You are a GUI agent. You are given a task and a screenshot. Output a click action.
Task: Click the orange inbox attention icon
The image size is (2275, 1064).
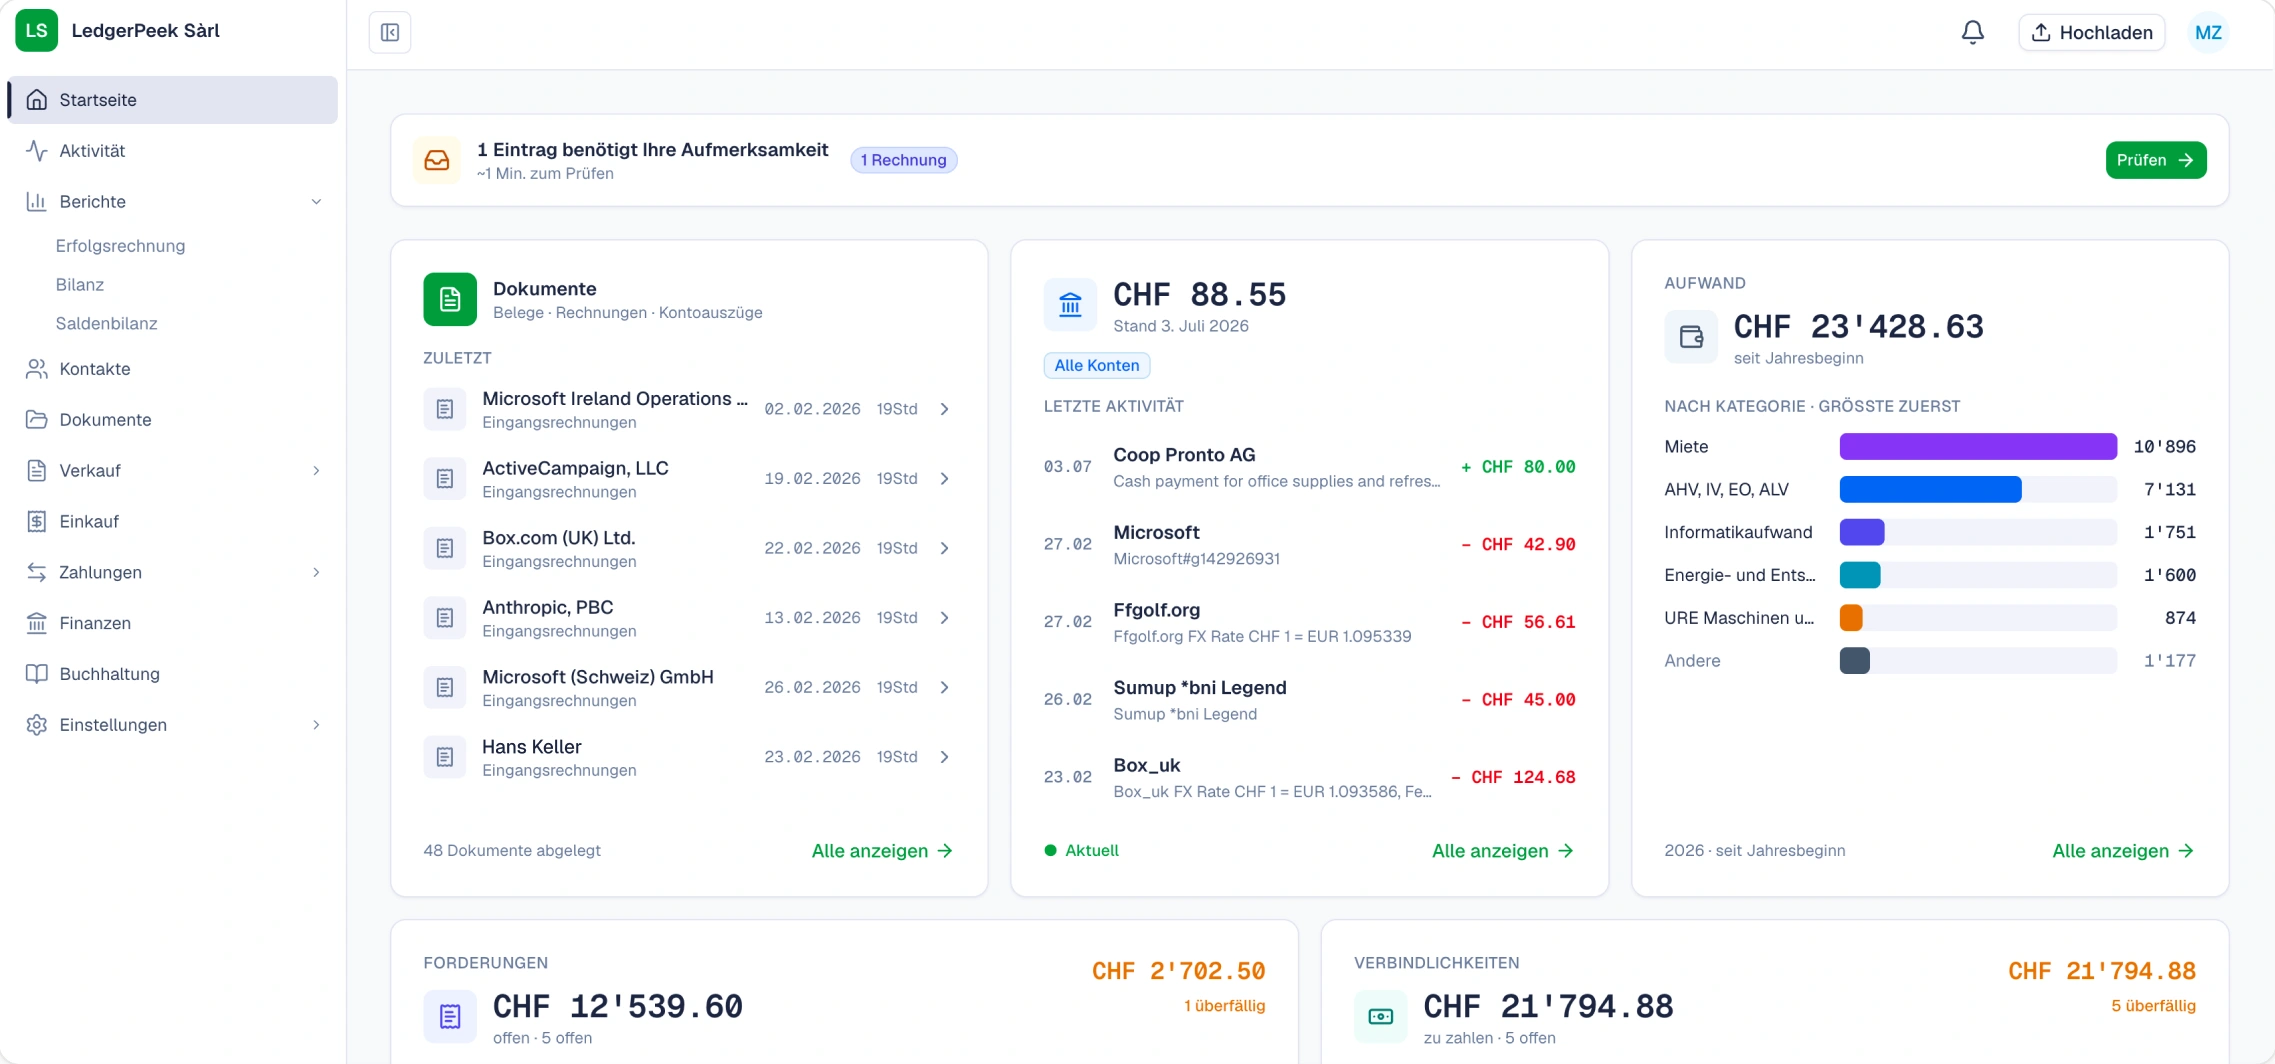click(x=437, y=161)
